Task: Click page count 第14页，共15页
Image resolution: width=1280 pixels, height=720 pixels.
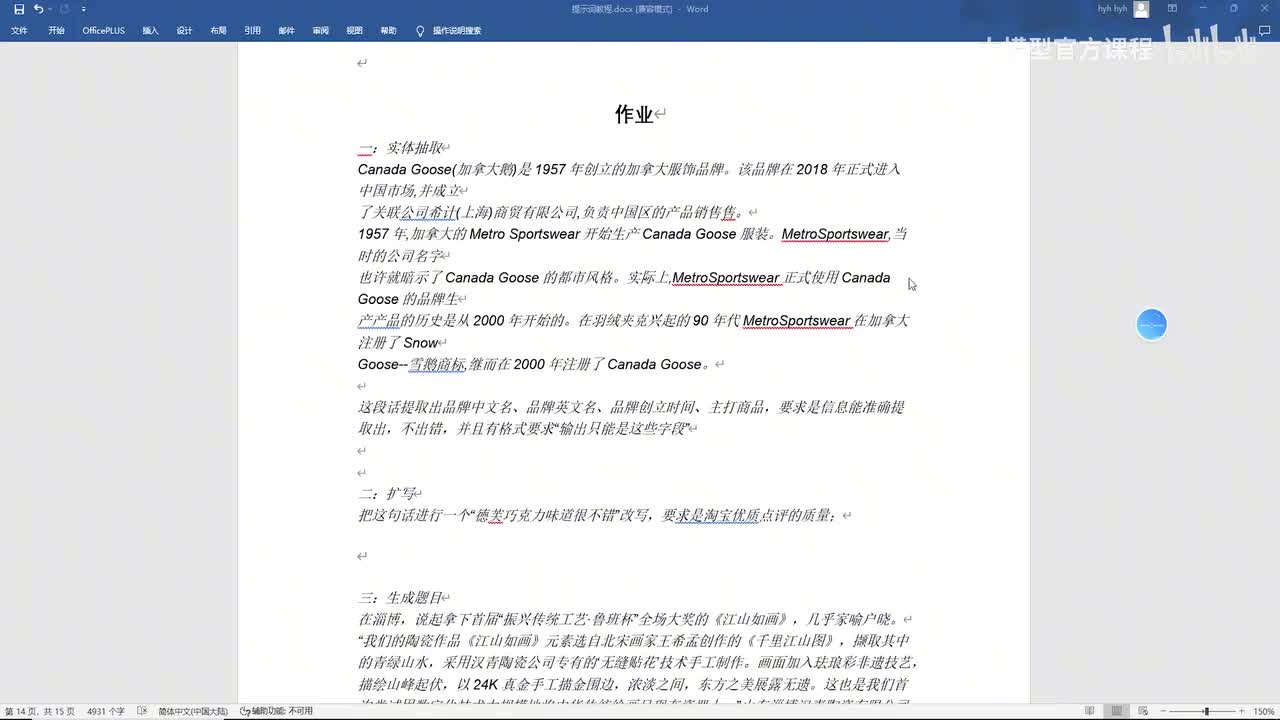Action: (39, 711)
